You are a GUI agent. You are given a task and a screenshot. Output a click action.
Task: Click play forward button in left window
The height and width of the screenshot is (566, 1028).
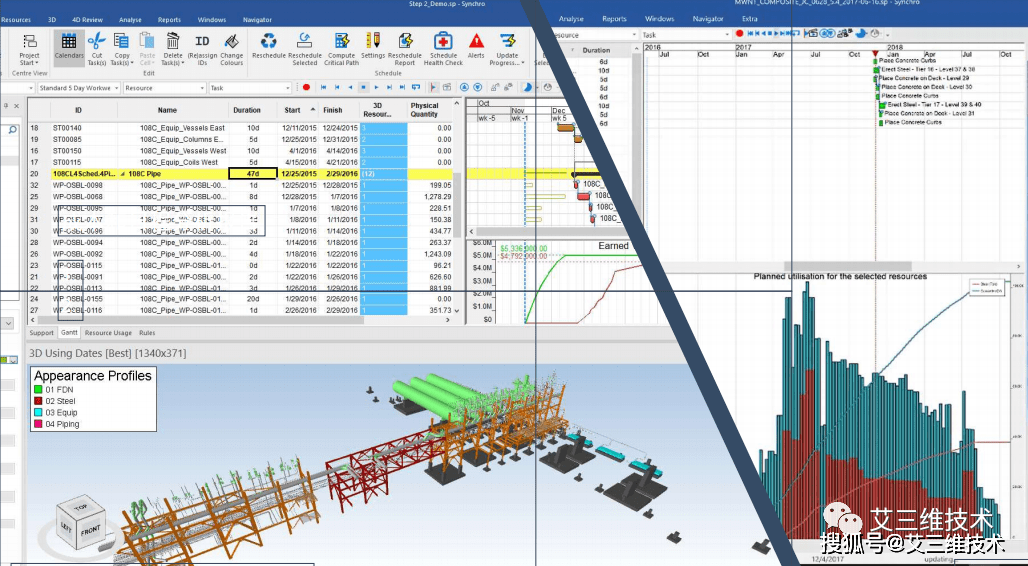tap(376, 87)
